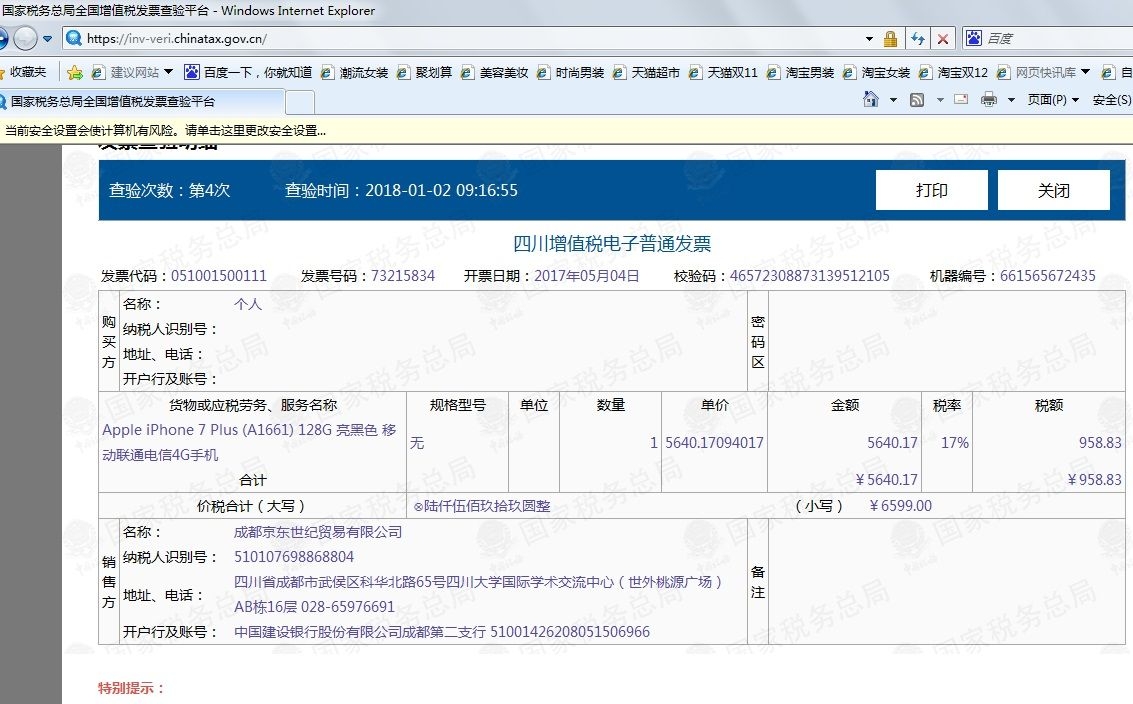This screenshot has height=704, width=1133.
Task: Open the recent pages history dropdown
Action: (48, 39)
